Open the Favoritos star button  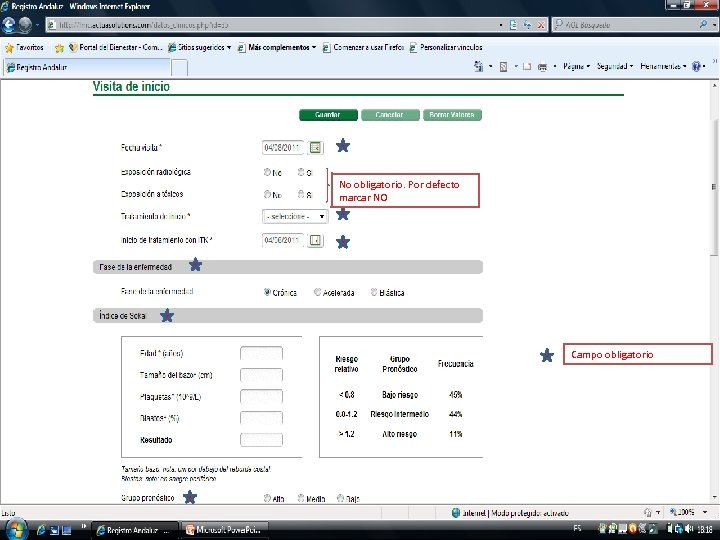click(24, 47)
